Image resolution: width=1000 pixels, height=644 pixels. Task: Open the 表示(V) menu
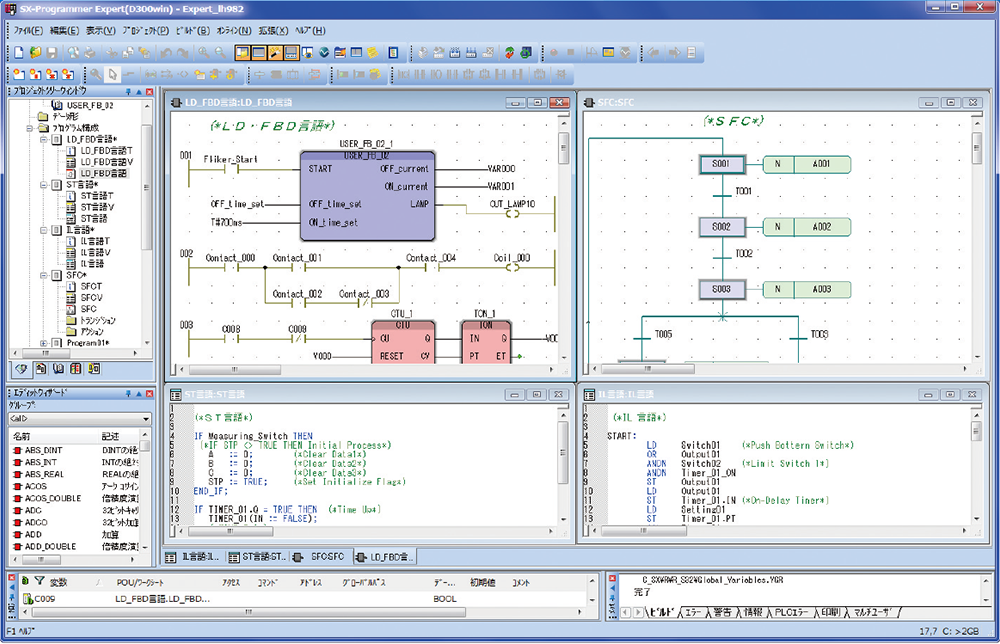click(101, 31)
